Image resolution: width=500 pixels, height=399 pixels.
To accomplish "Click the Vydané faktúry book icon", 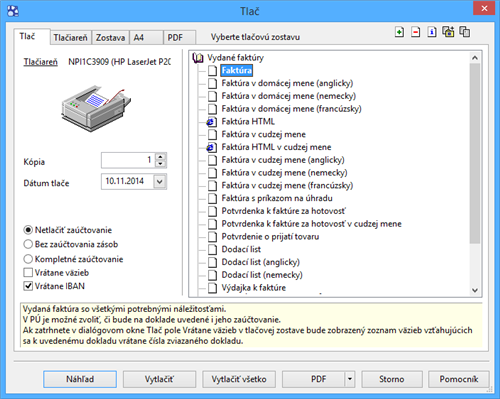I will 198,58.
